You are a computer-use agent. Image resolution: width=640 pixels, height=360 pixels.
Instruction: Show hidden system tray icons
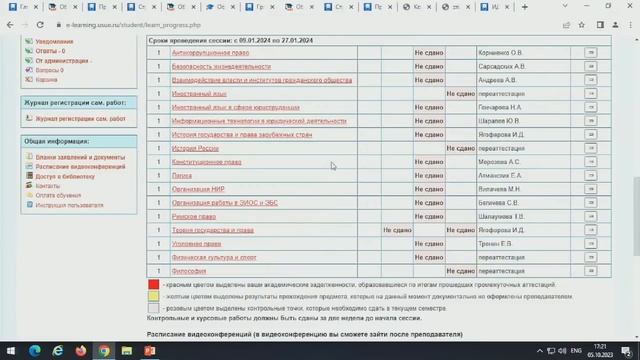click(x=540, y=351)
